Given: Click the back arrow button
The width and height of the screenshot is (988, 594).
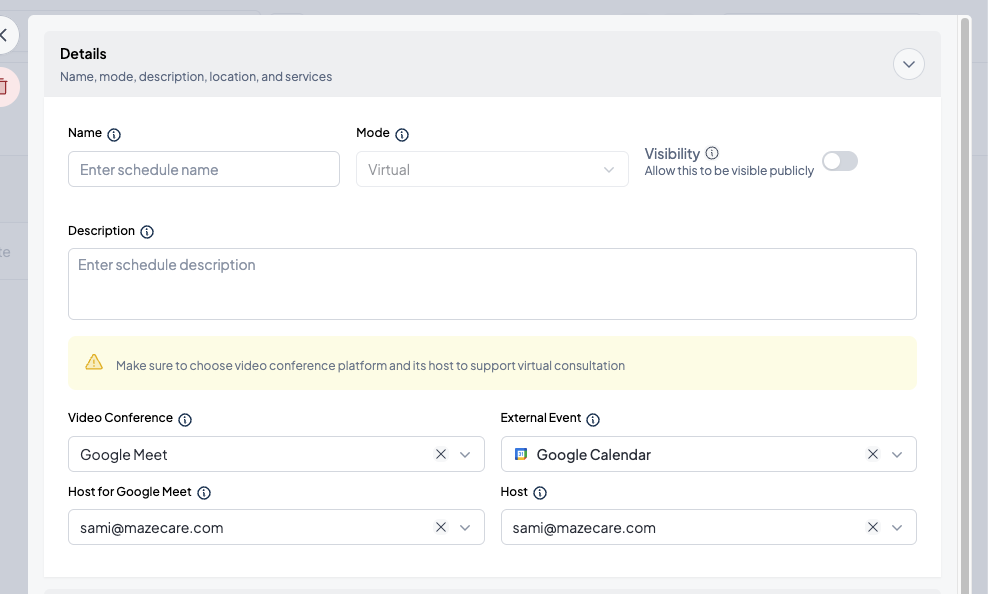Looking at the screenshot, I should click(4, 35).
